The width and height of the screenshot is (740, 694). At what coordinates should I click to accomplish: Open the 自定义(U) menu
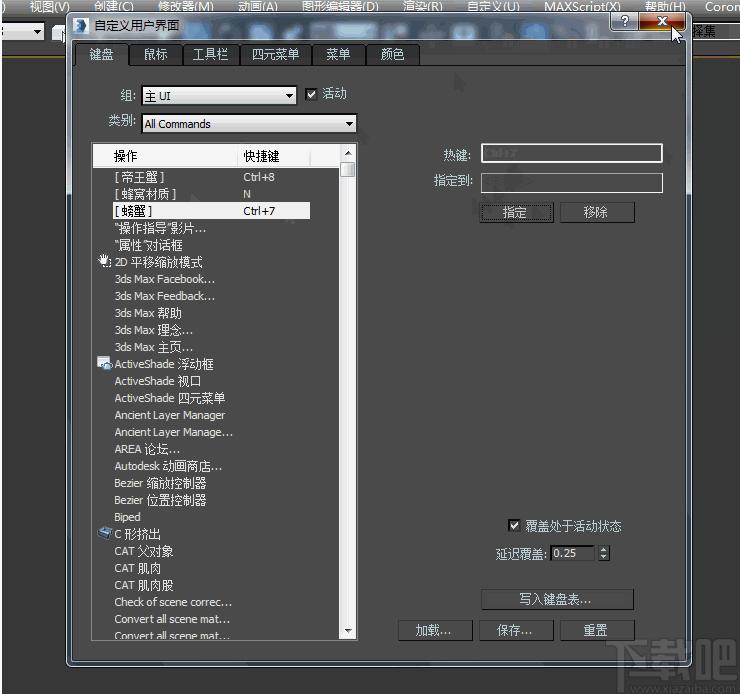click(493, 6)
